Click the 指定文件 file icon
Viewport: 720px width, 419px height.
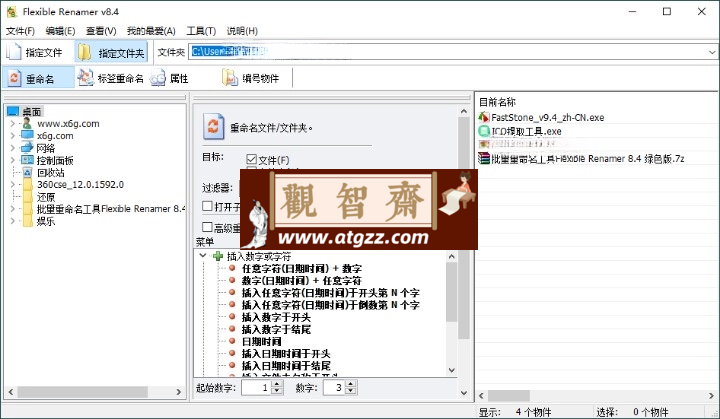[x=14, y=52]
